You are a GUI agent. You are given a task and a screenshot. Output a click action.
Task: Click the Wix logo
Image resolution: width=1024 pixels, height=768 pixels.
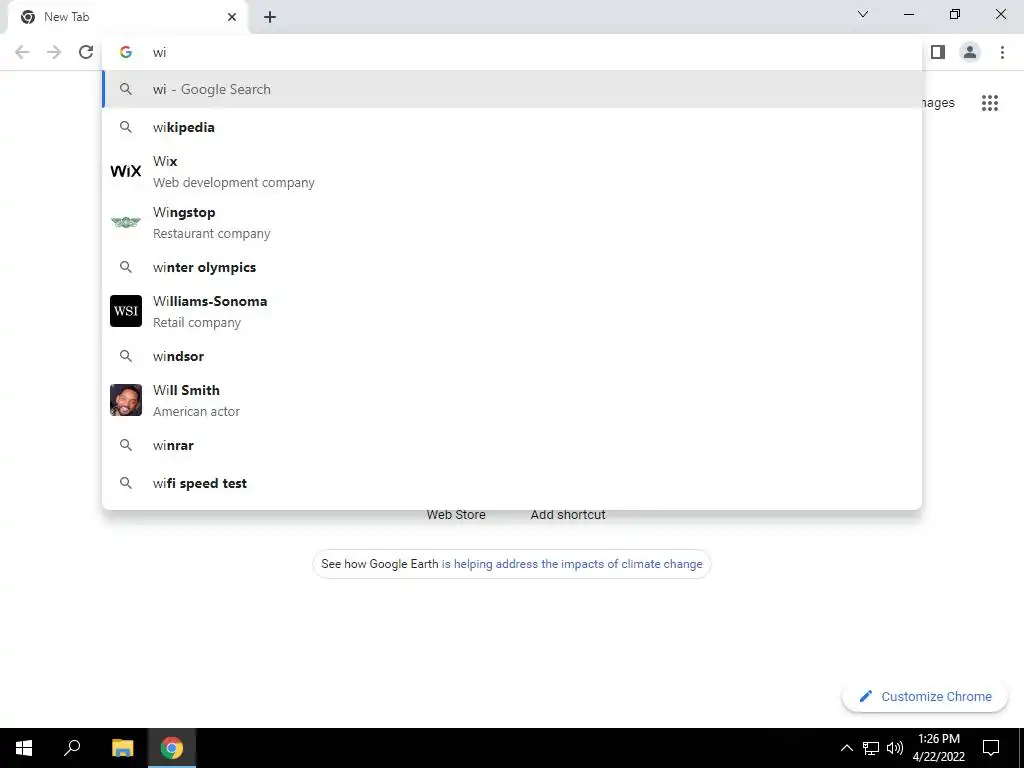(126, 171)
